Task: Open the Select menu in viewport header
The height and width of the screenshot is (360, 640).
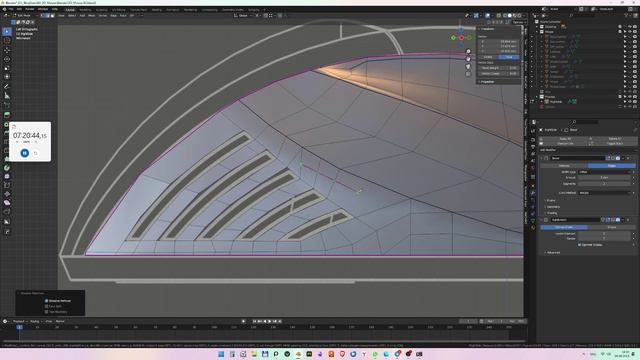Action: click(x=72, y=16)
